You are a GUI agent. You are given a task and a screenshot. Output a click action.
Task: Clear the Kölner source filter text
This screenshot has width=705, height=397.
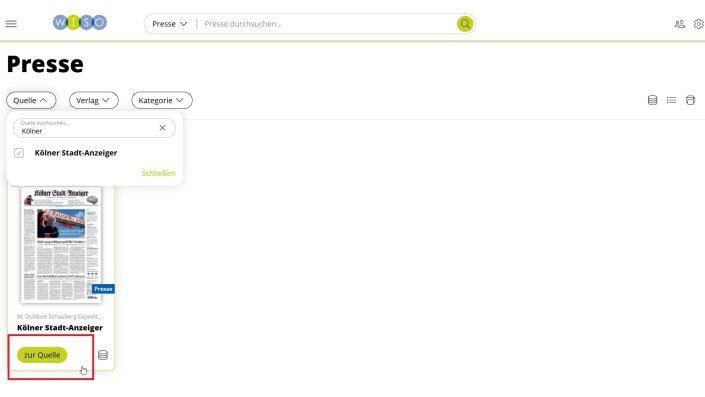[162, 128]
